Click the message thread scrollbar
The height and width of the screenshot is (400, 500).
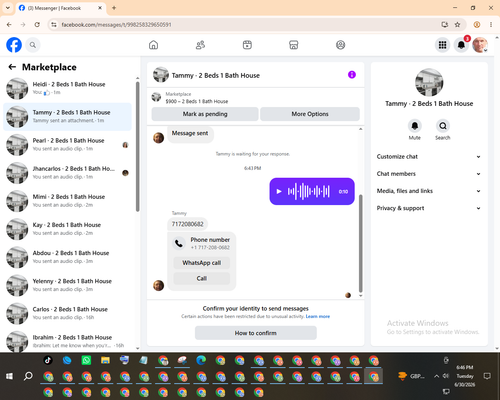point(360,243)
